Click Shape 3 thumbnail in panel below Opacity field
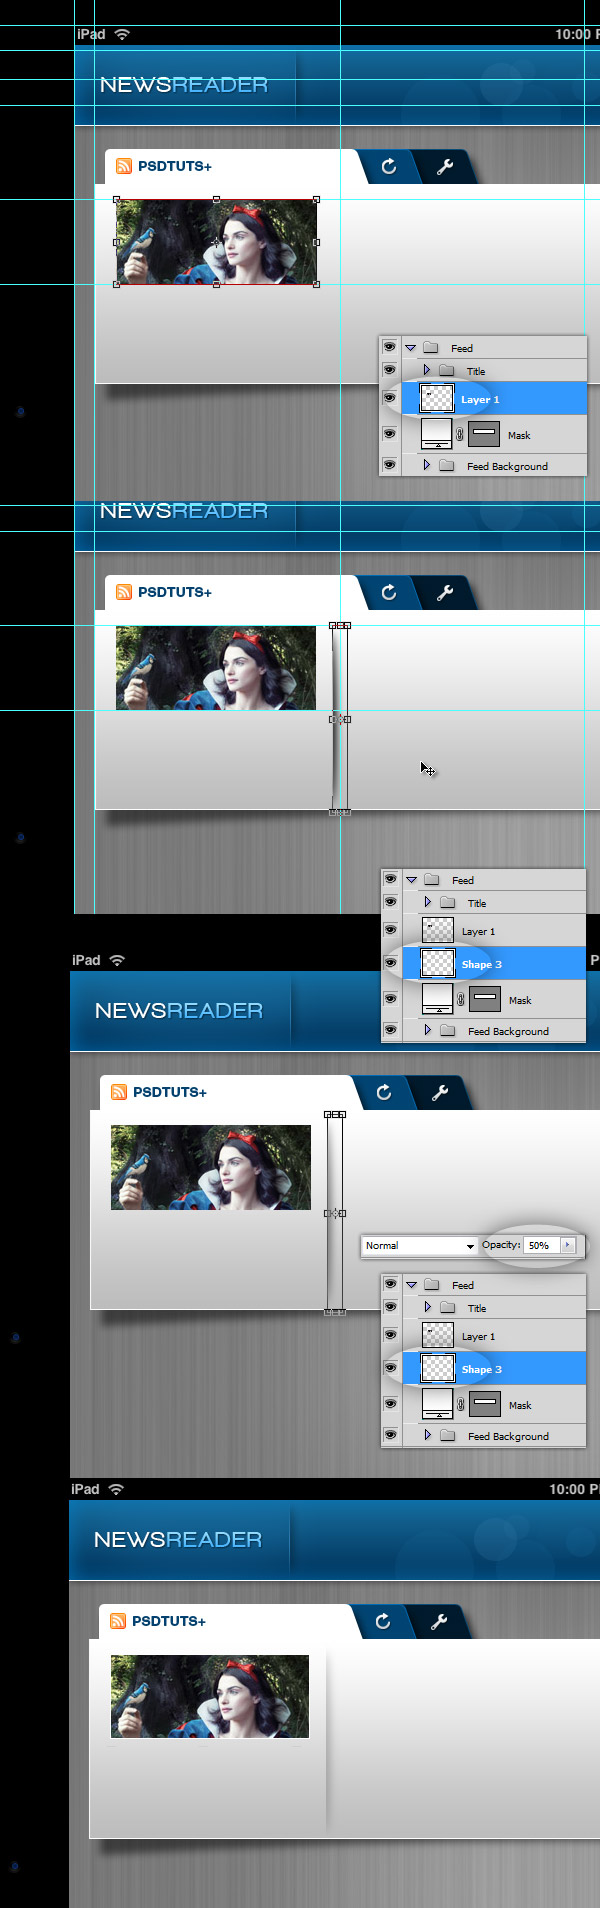600x1908 pixels. pyautogui.click(x=438, y=1368)
